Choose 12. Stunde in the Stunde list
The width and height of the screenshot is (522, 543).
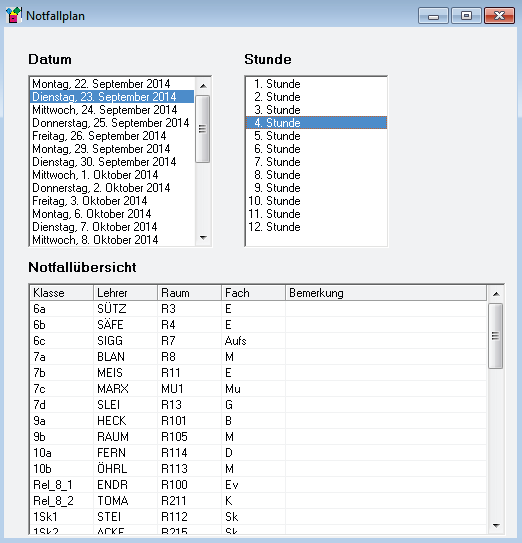tap(316, 227)
